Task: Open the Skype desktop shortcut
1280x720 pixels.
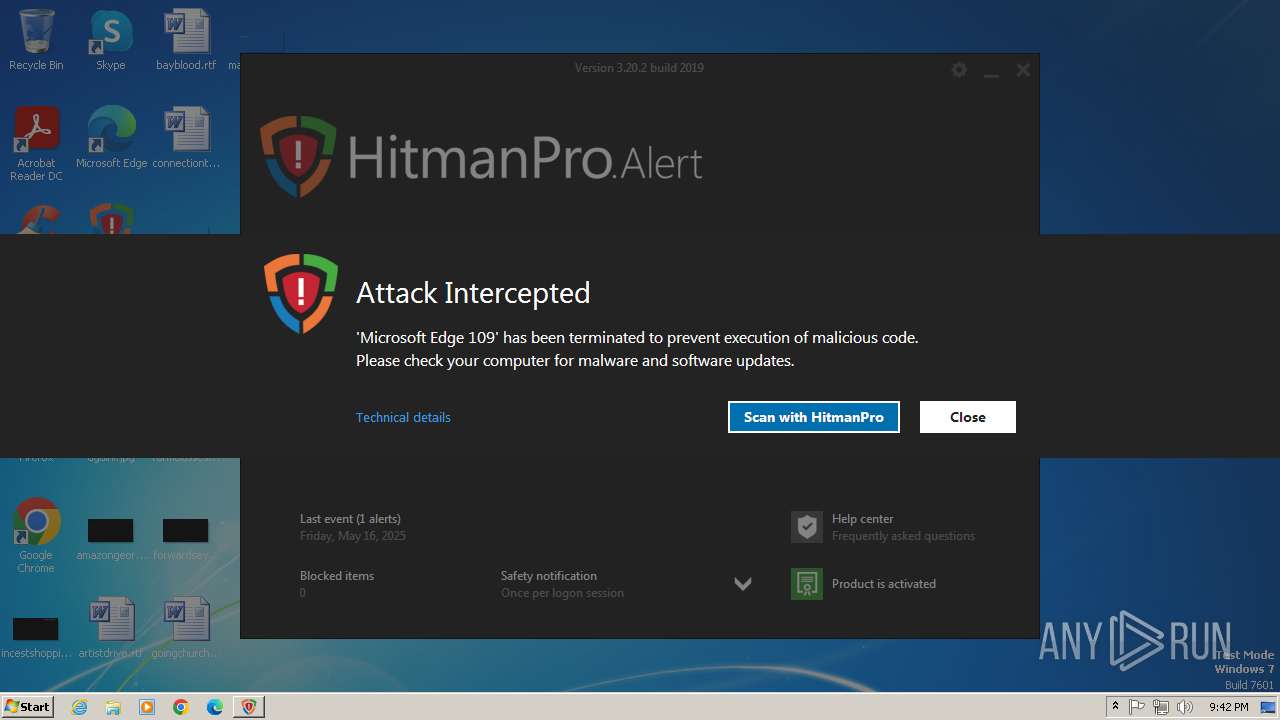Action: (x=111, y=40)
